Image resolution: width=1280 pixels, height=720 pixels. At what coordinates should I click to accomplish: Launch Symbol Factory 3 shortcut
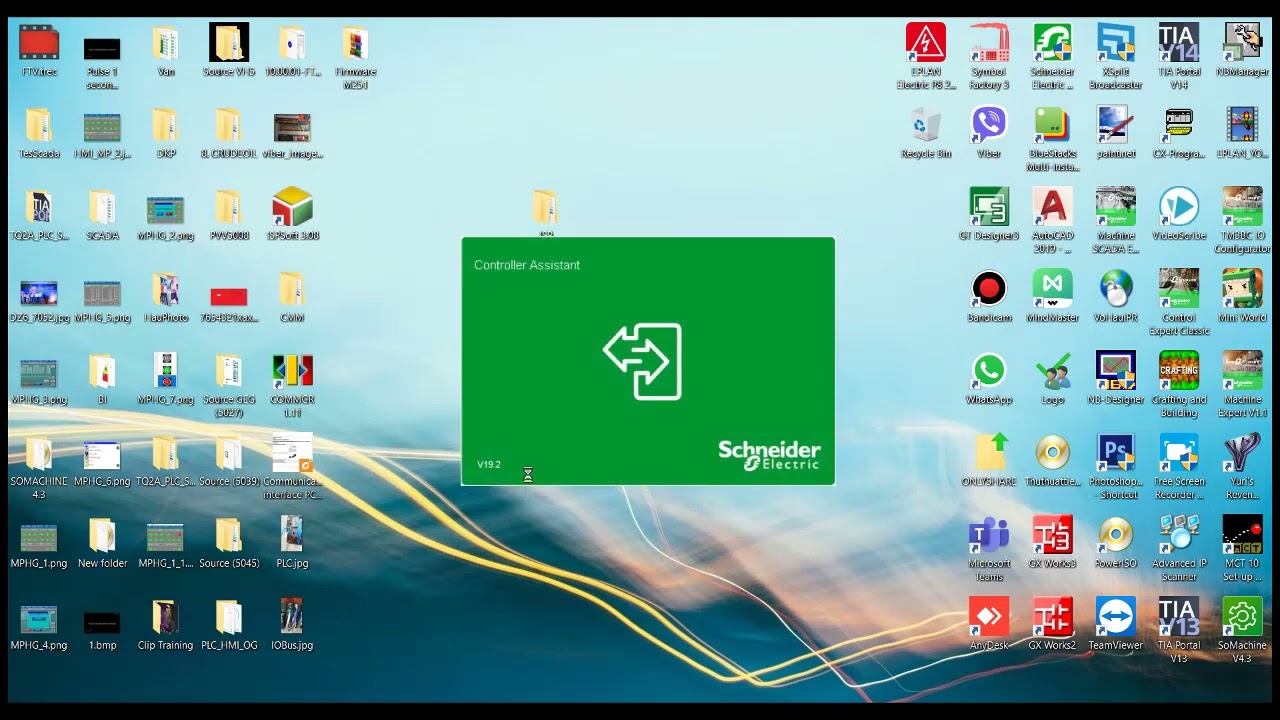(989, 43)
